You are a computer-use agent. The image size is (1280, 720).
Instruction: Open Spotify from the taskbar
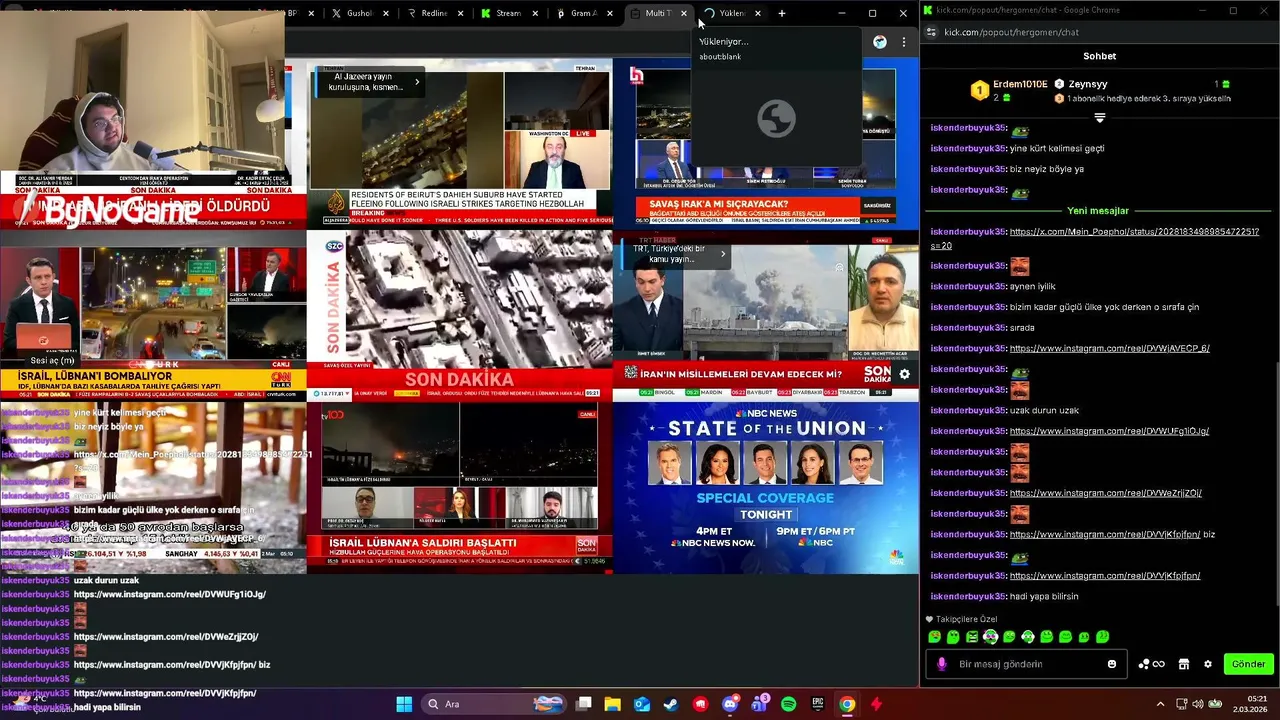[x=788, y=704]
